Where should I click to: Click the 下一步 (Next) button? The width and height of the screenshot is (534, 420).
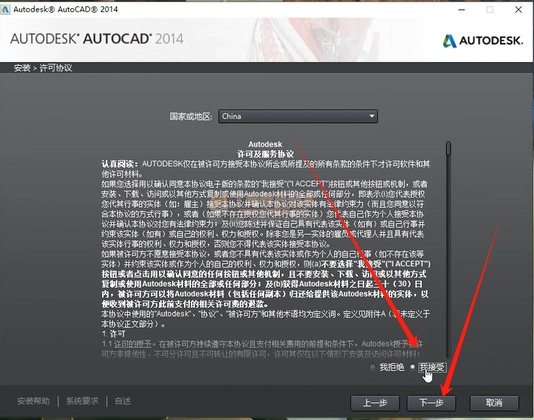[x=431, y=403]
